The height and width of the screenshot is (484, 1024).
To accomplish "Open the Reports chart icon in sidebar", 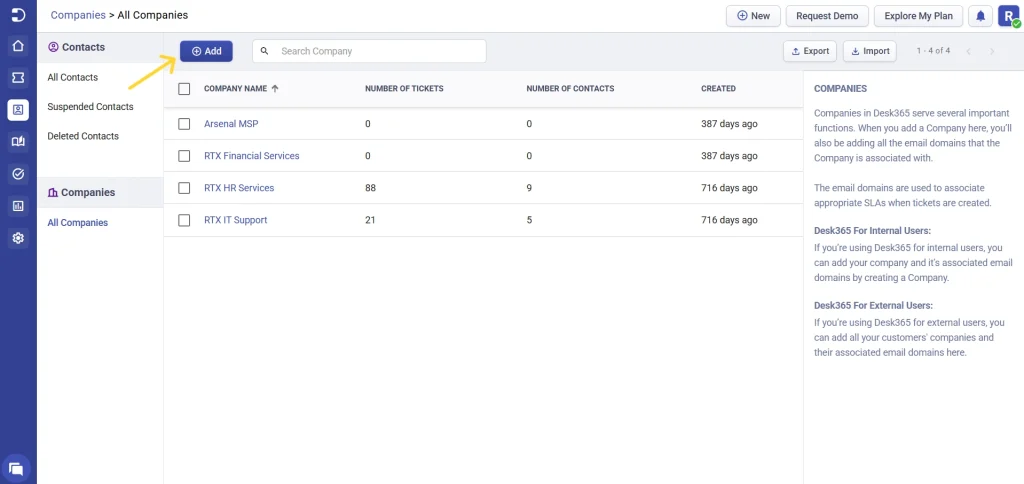I will (18, 206).
